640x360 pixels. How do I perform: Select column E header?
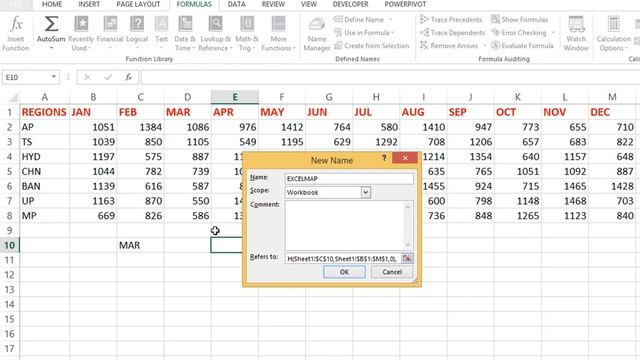[235, 97]
